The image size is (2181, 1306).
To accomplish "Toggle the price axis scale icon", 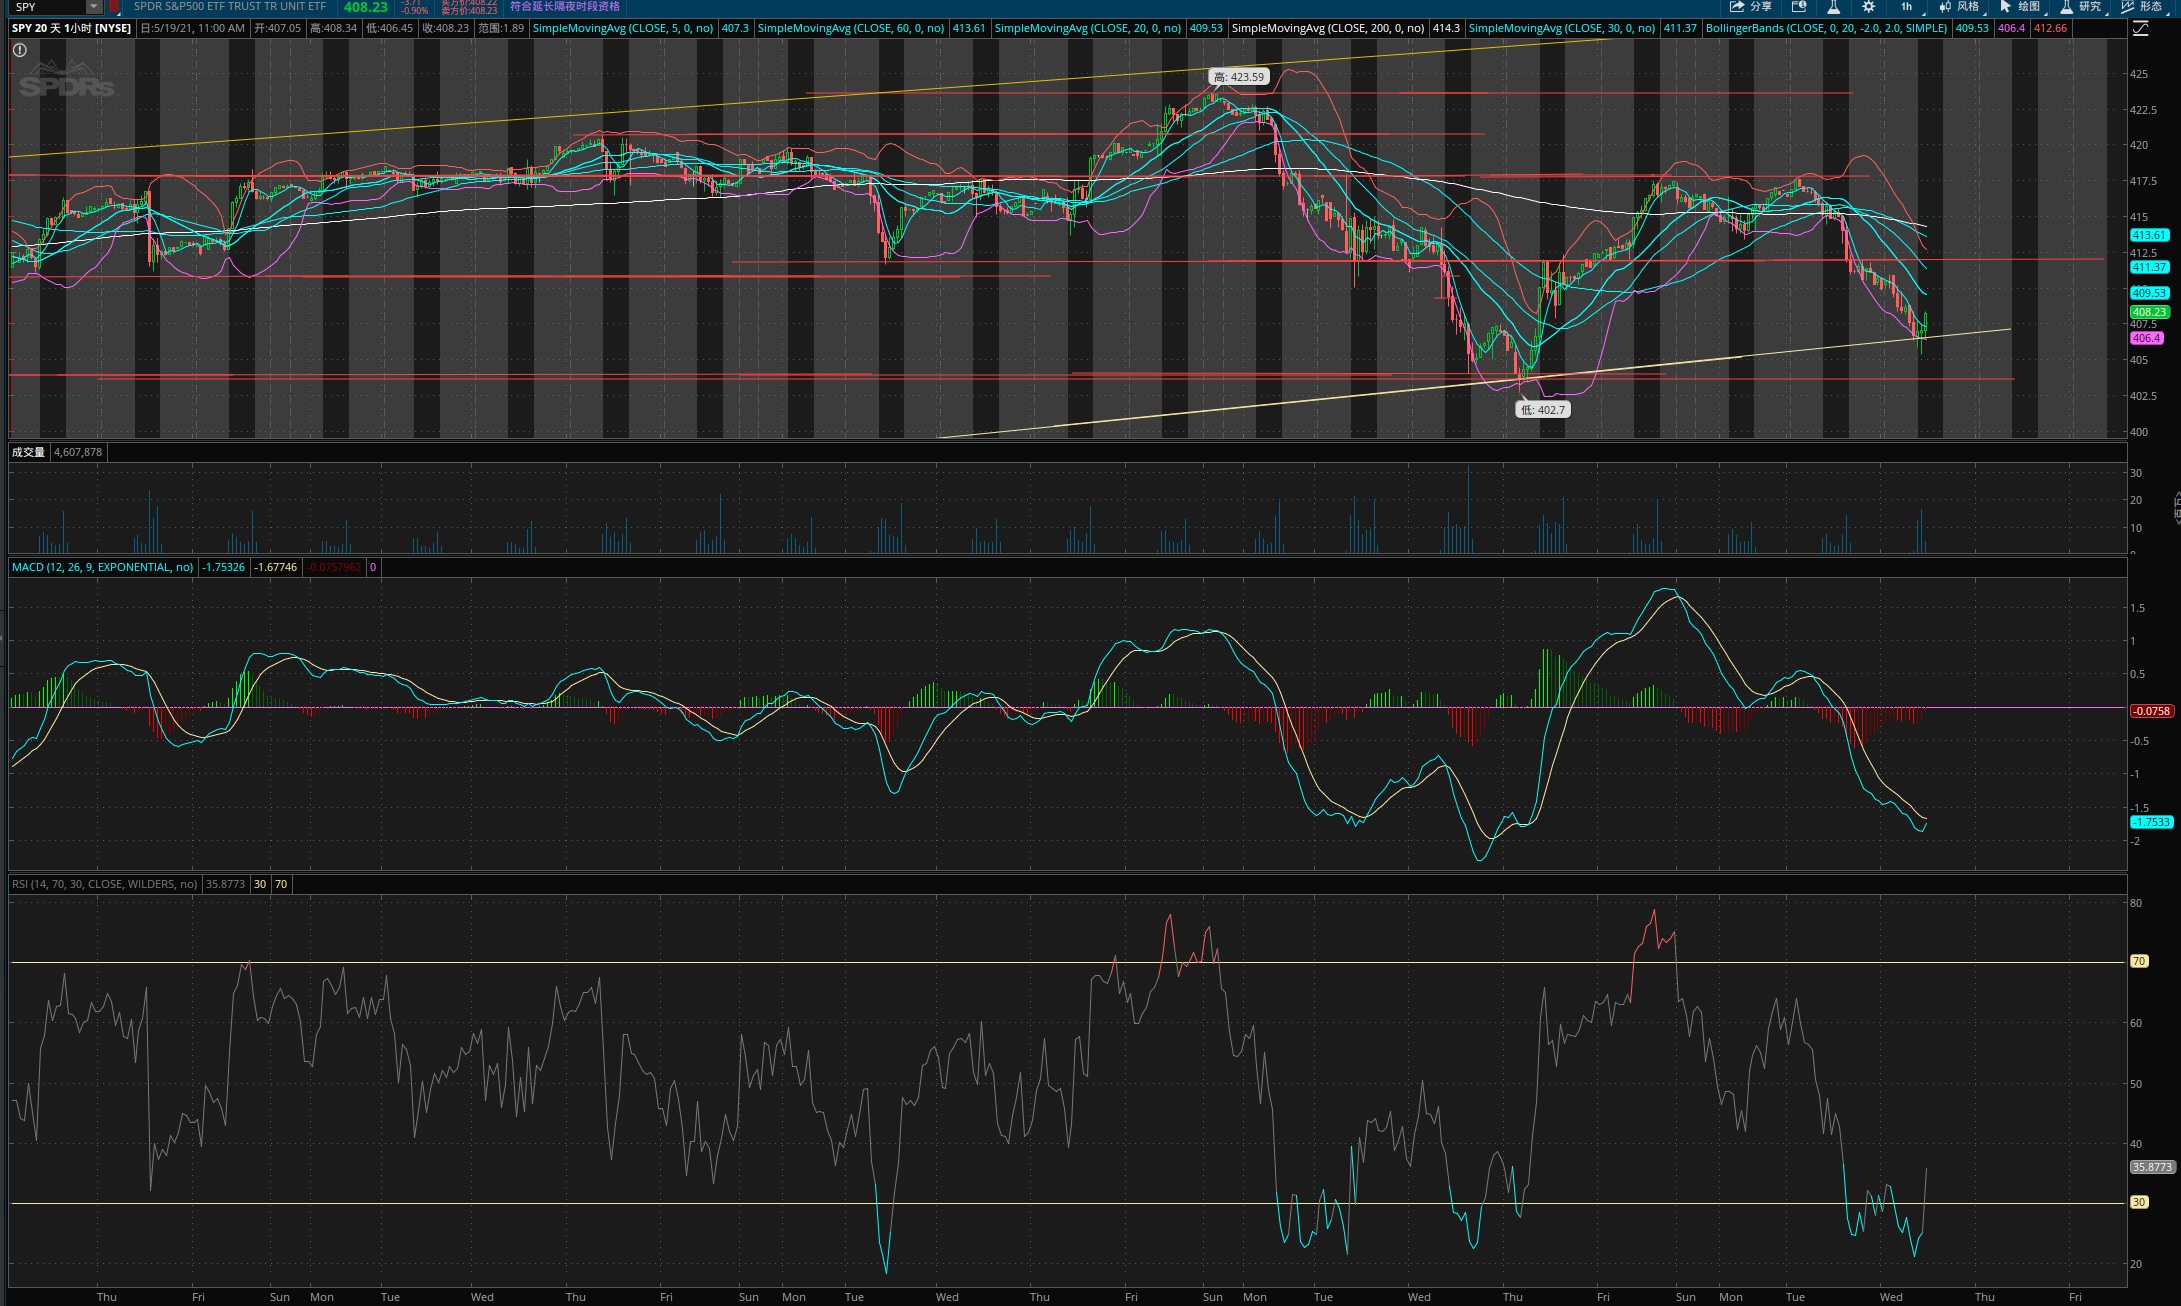I will pyautogui.click(x=2140, y=29).
